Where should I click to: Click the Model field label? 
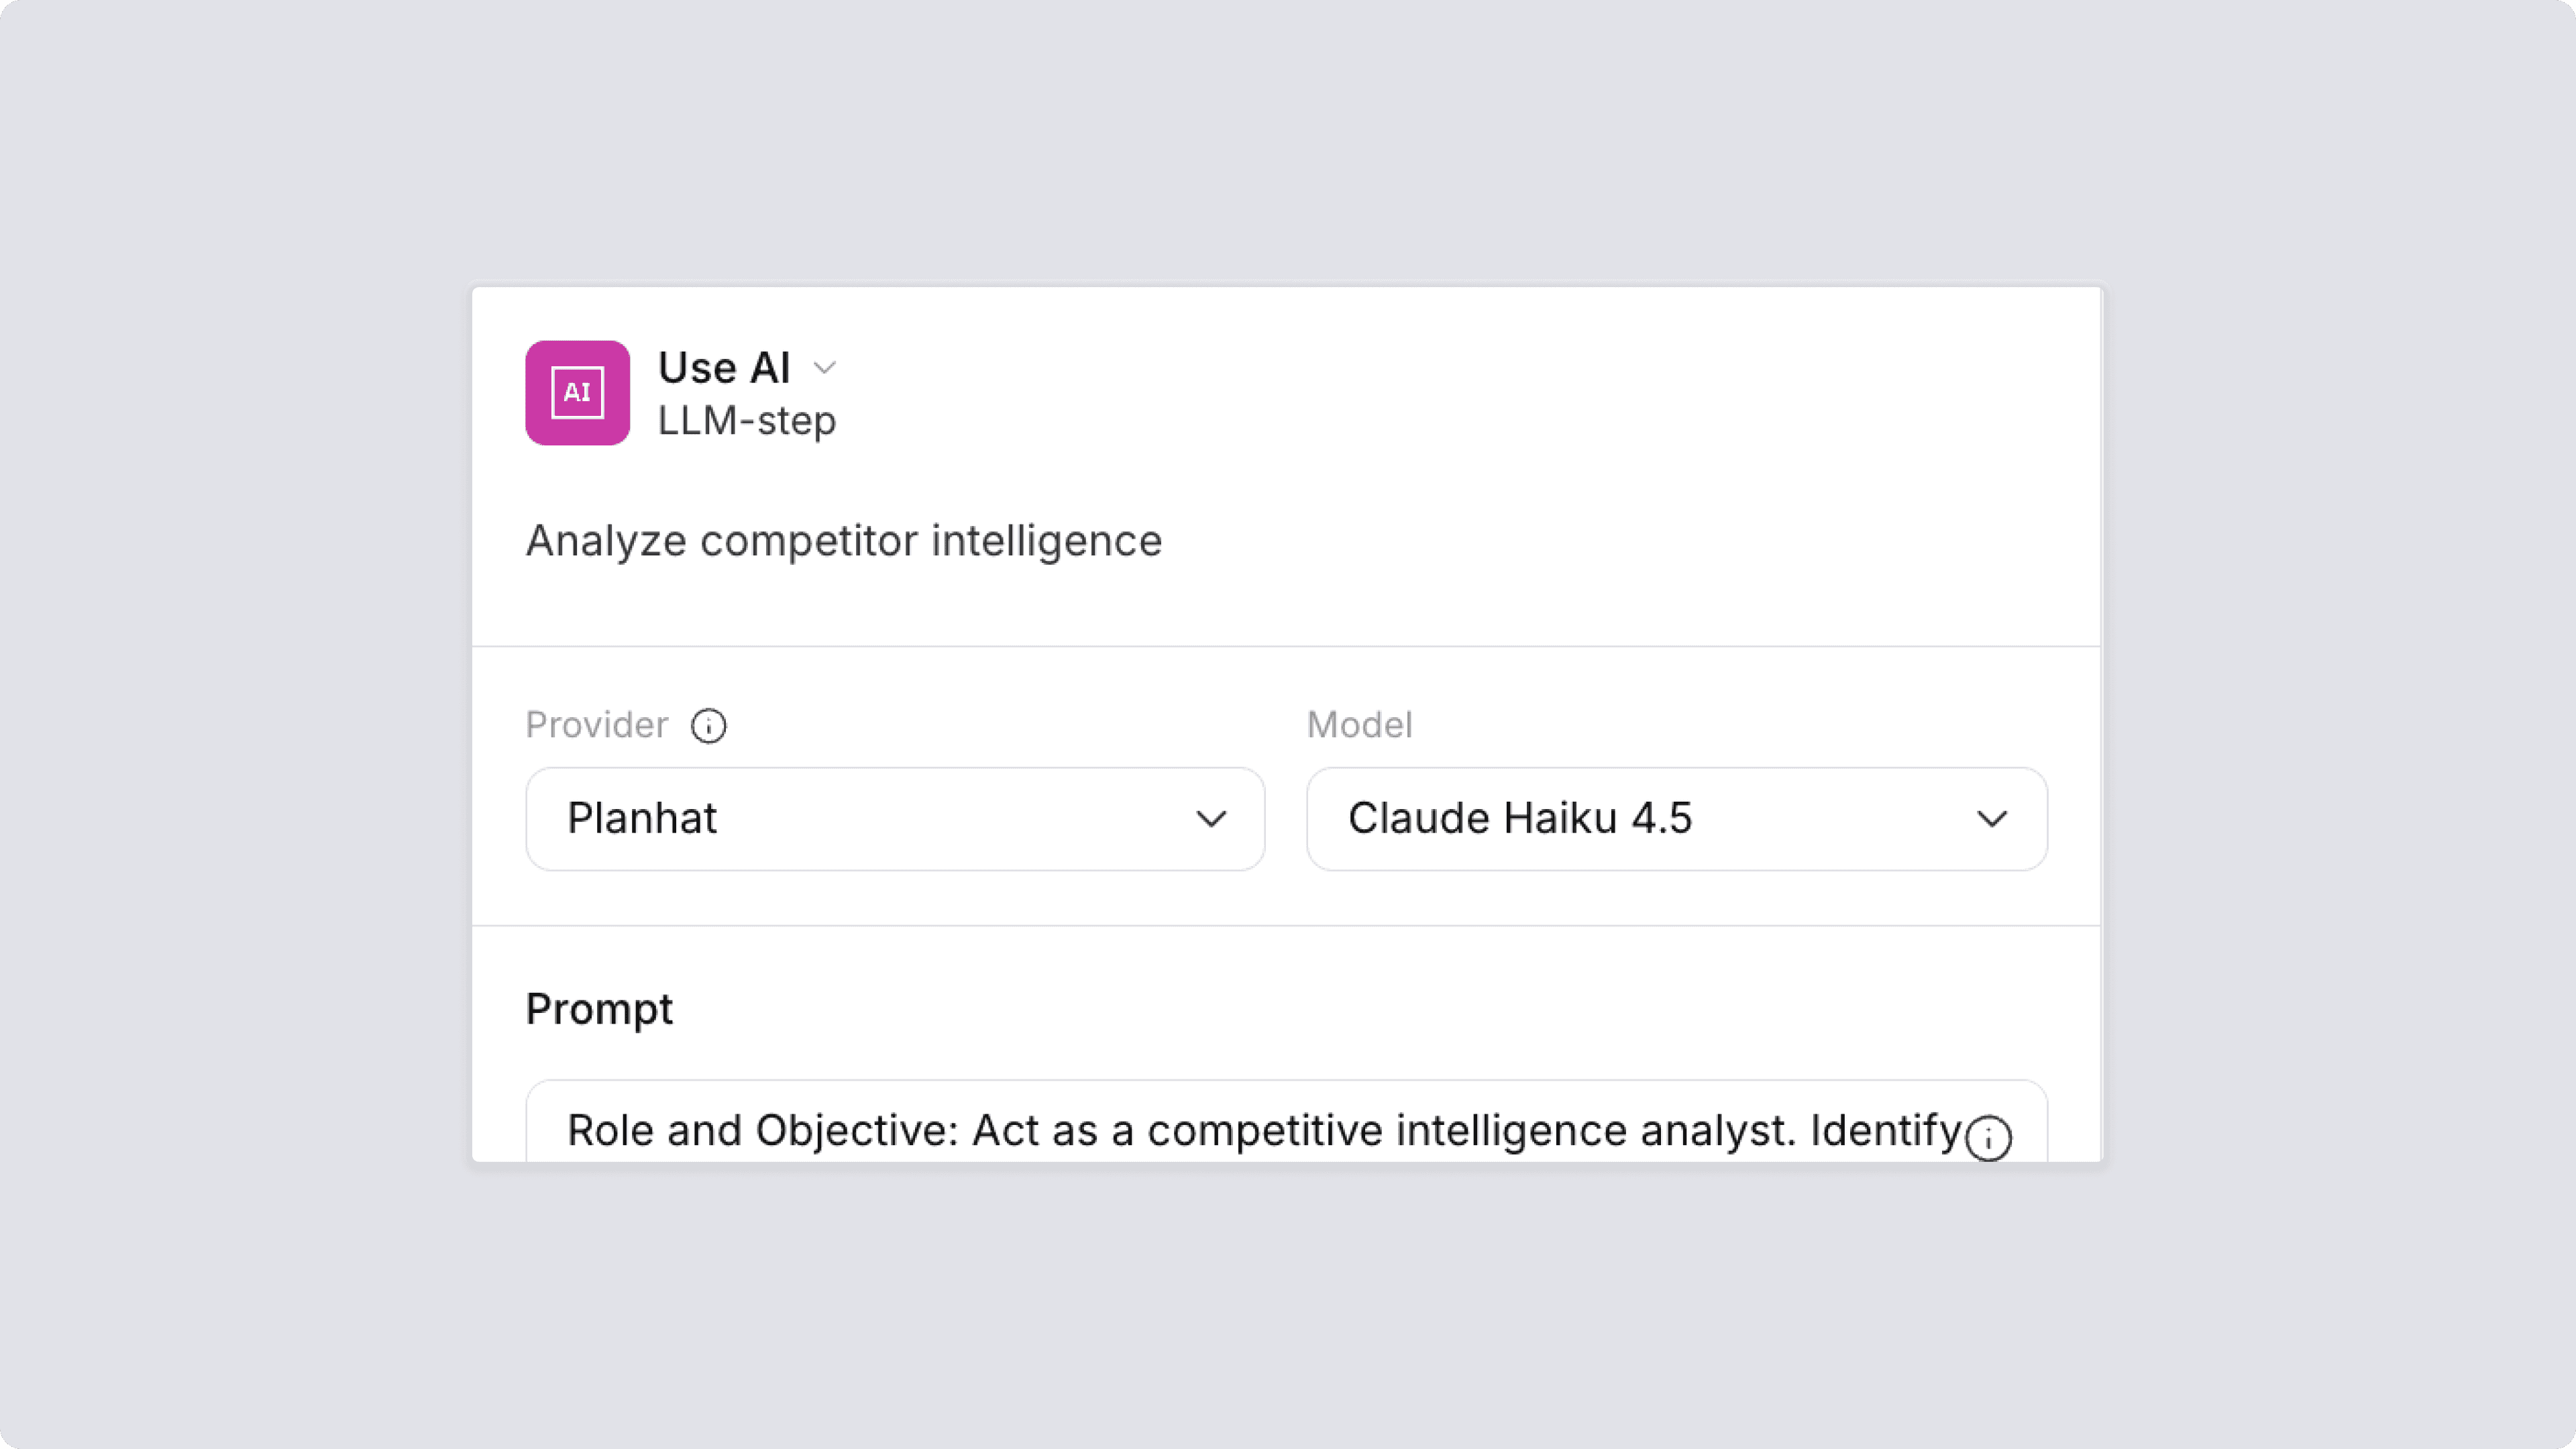click(x=1359, y=725)
